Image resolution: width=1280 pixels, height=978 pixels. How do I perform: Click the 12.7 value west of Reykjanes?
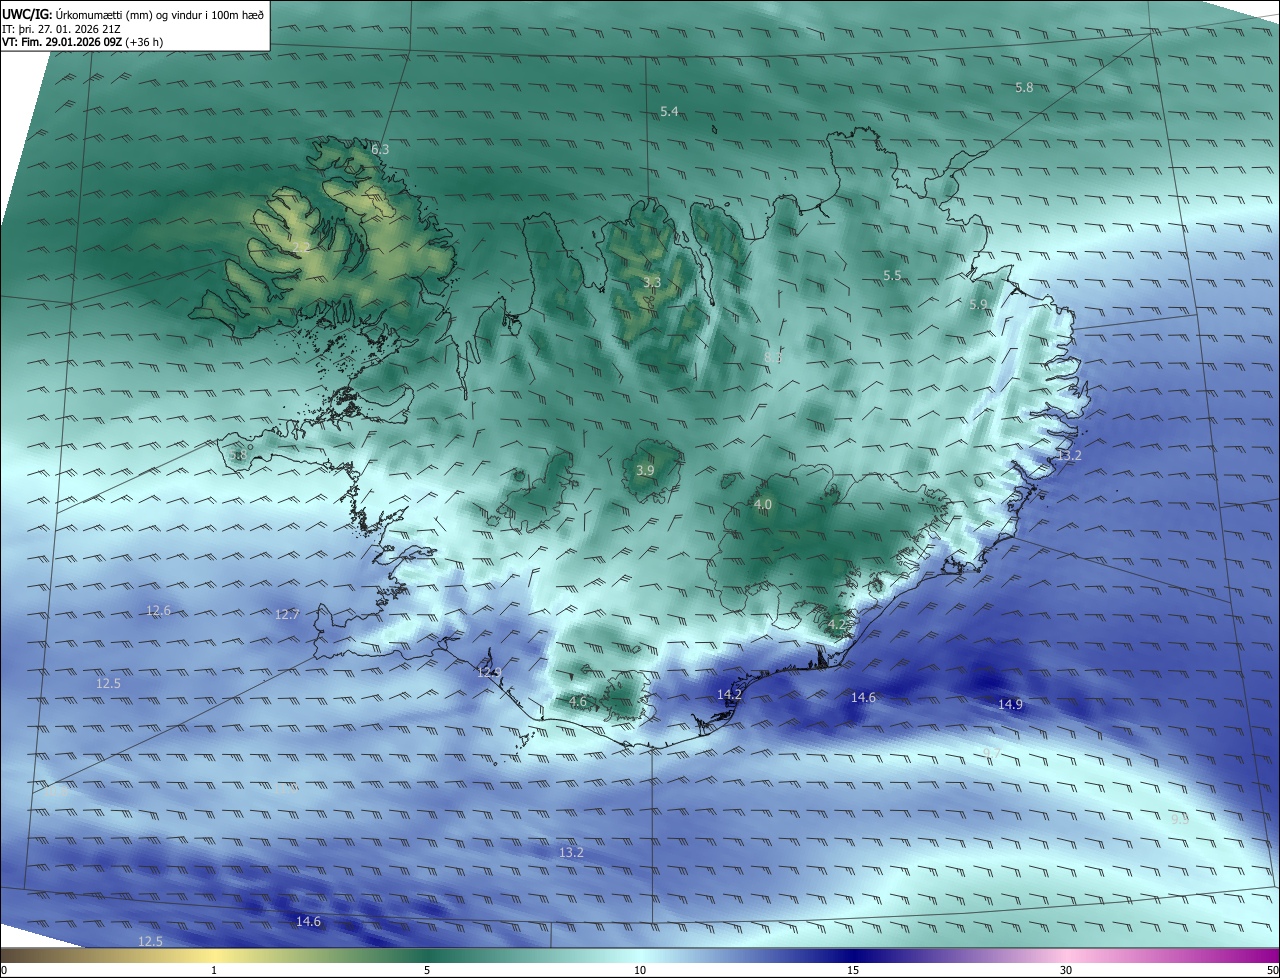click(x=287, y=614)
